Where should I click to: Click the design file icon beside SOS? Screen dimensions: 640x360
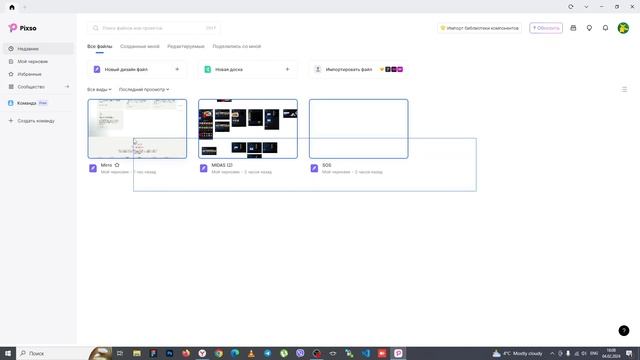click(x=314, y=168)
